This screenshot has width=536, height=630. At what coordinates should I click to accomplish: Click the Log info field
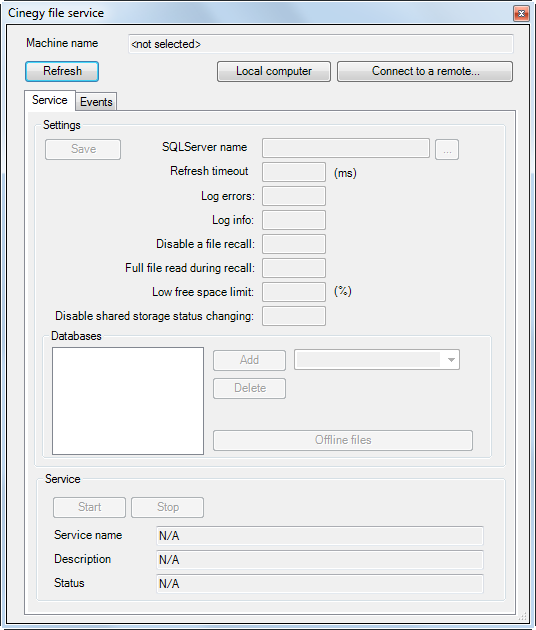tap(294, 220)
